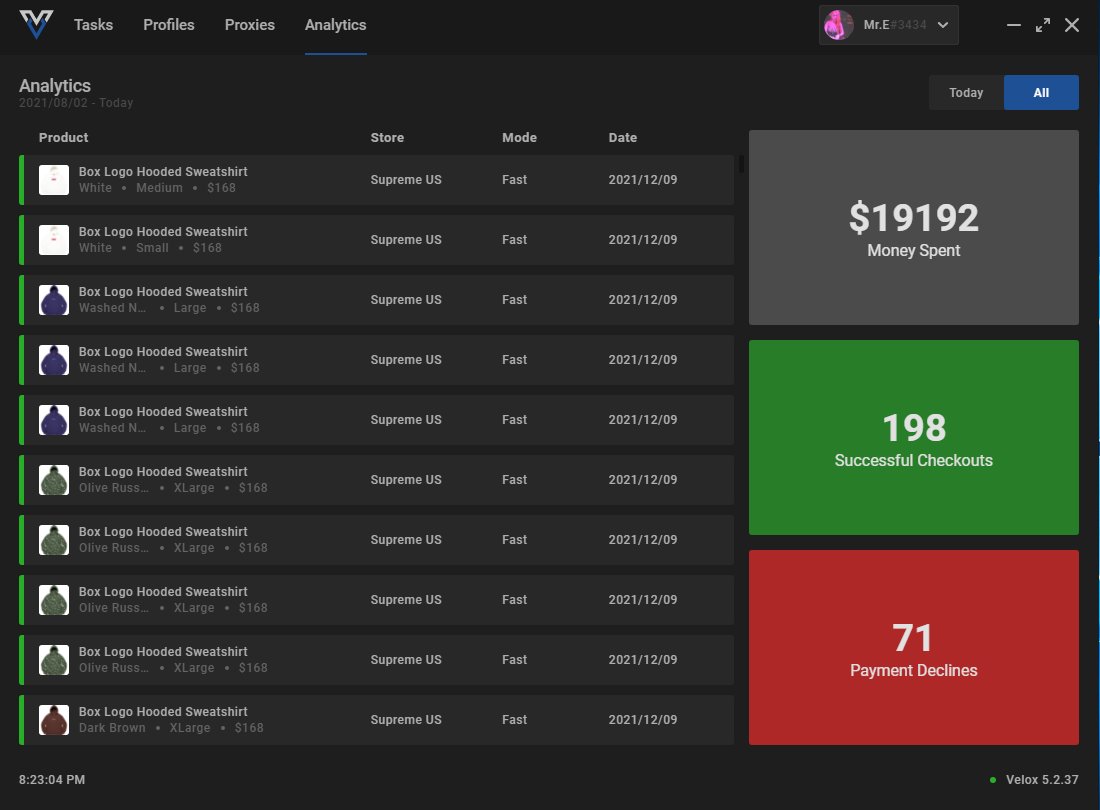The width and height of the screenshot is (1100, 810).
Task: Switch to the Profiles tab
Action: click(x=168, y=25)
